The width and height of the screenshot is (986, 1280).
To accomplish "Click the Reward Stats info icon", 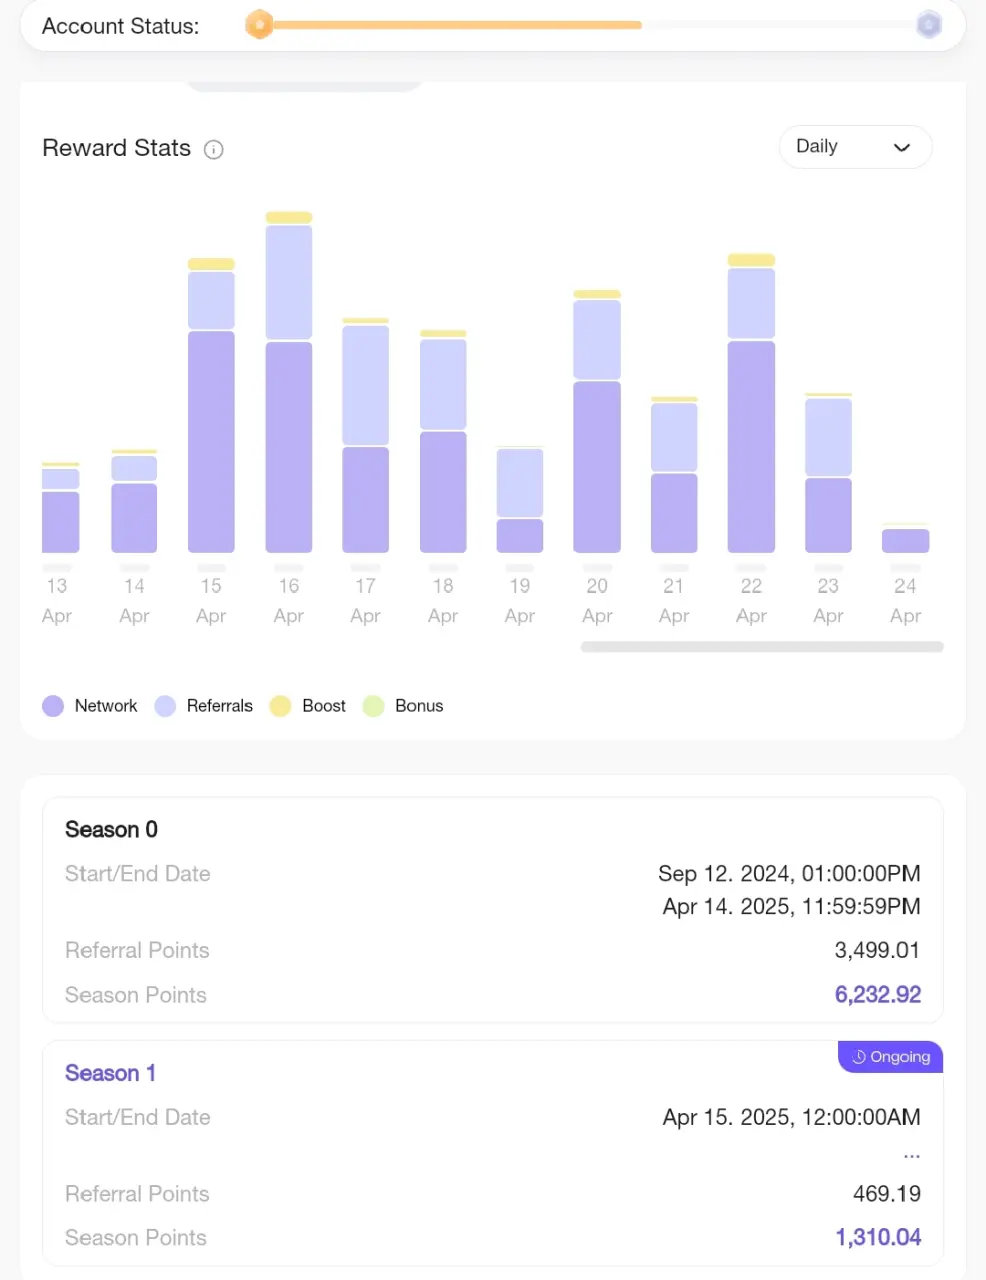I will click(x=213, y=150).
